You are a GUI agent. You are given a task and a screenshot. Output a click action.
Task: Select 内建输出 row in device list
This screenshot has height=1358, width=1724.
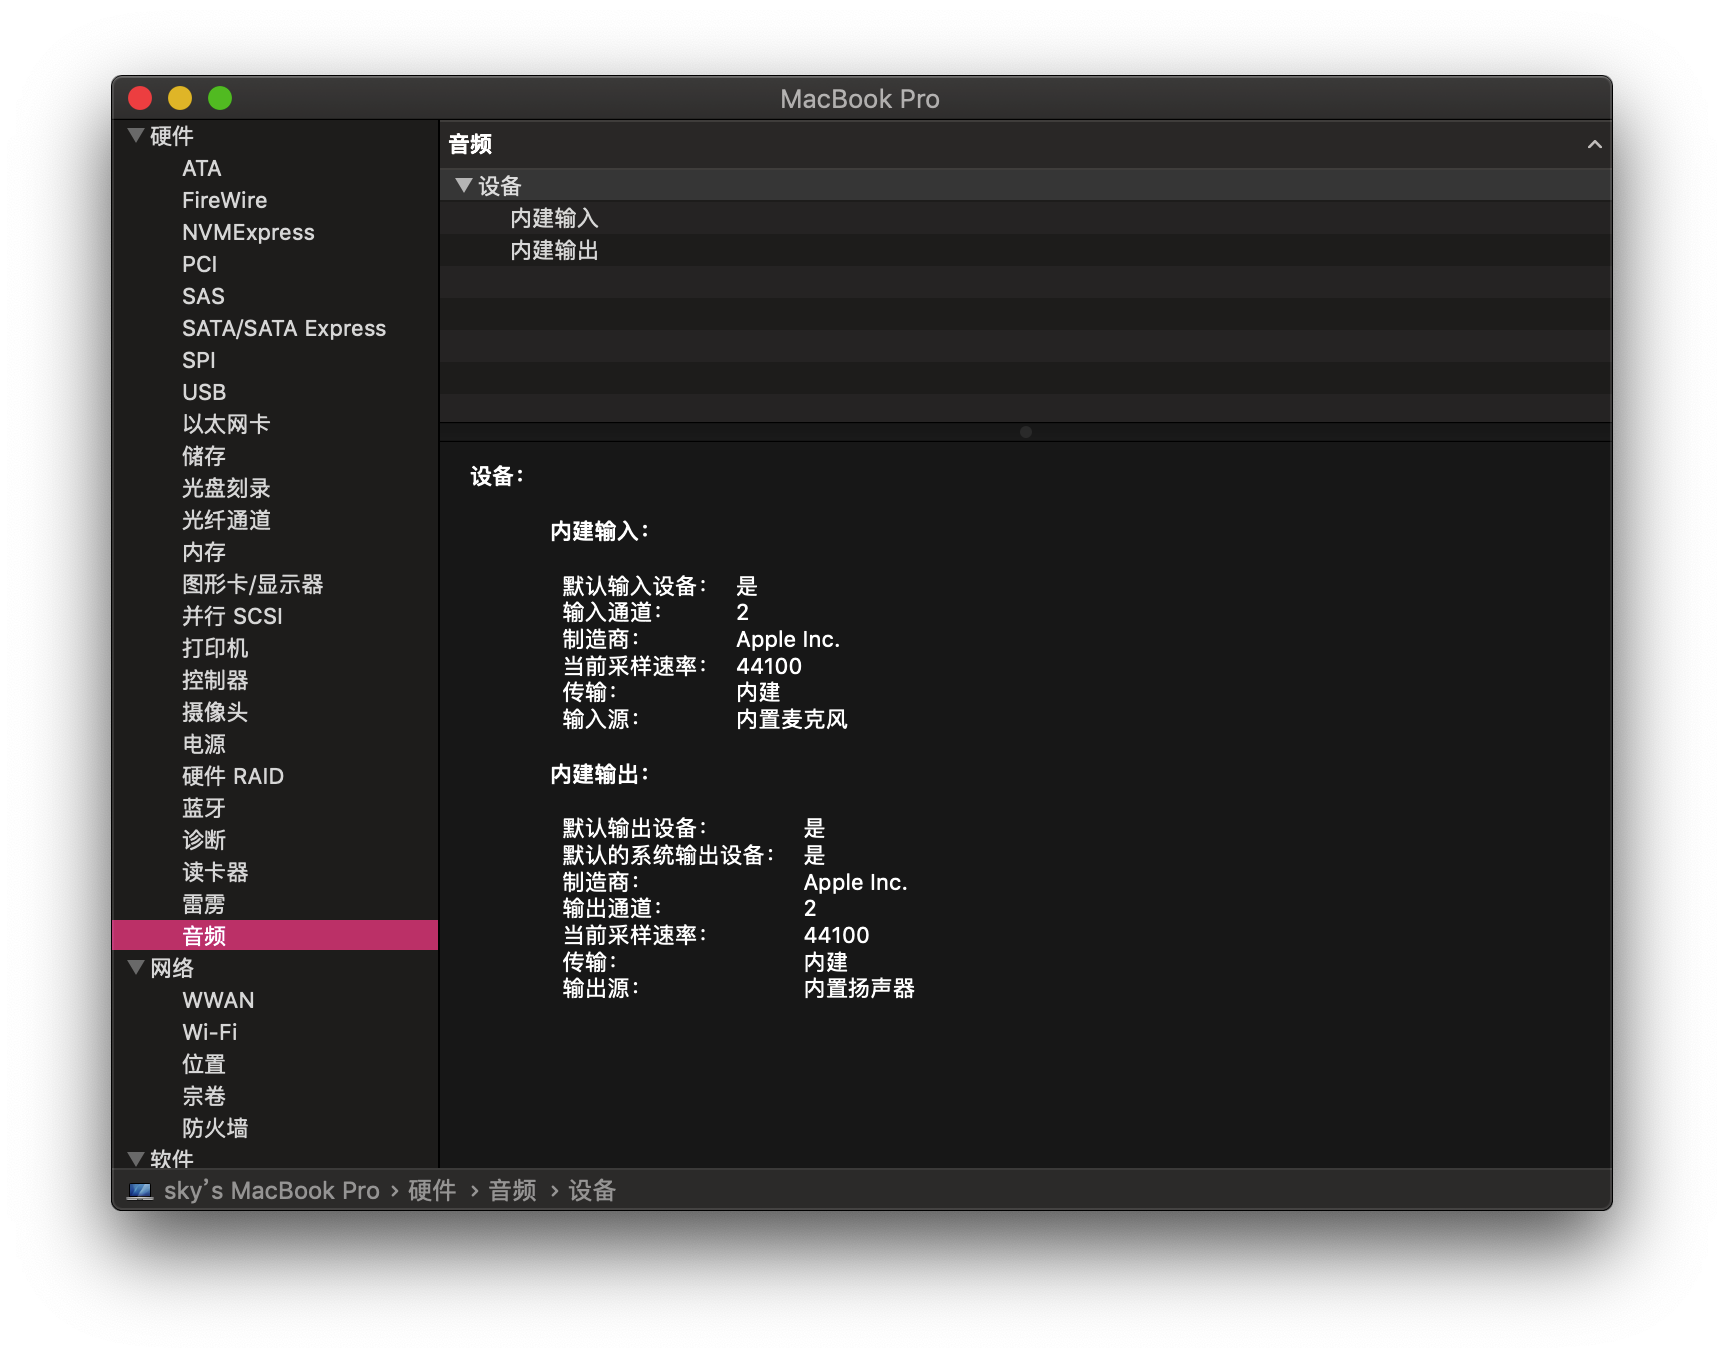[1026, 250]
